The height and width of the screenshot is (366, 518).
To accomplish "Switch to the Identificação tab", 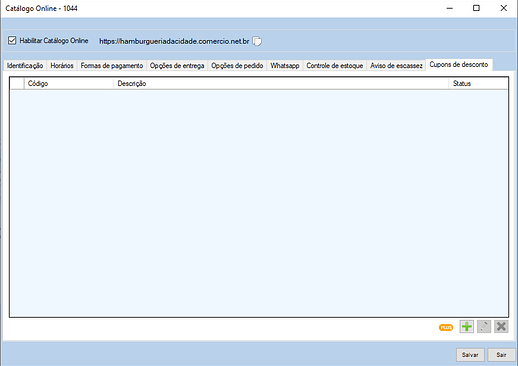I will tap(25, 66).
